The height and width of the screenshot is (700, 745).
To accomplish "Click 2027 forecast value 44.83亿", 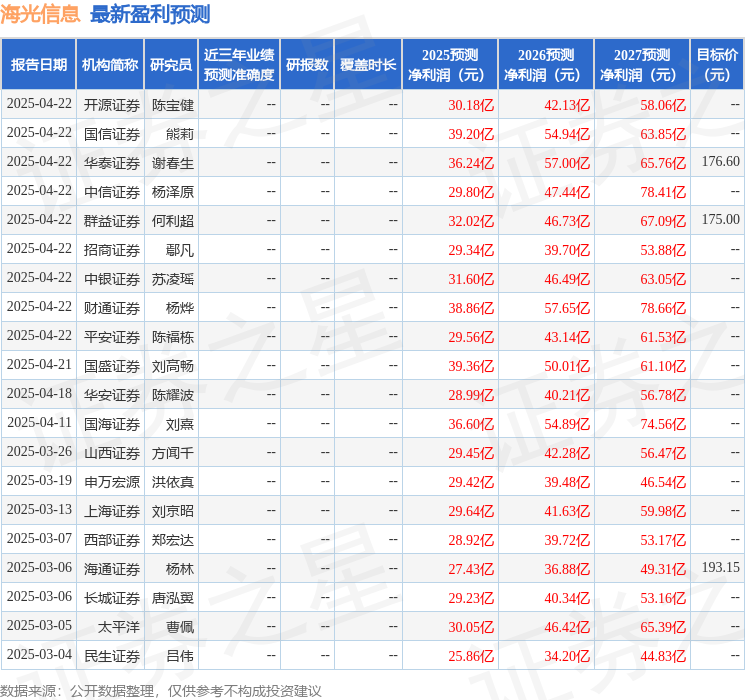I will coord(663,656).
